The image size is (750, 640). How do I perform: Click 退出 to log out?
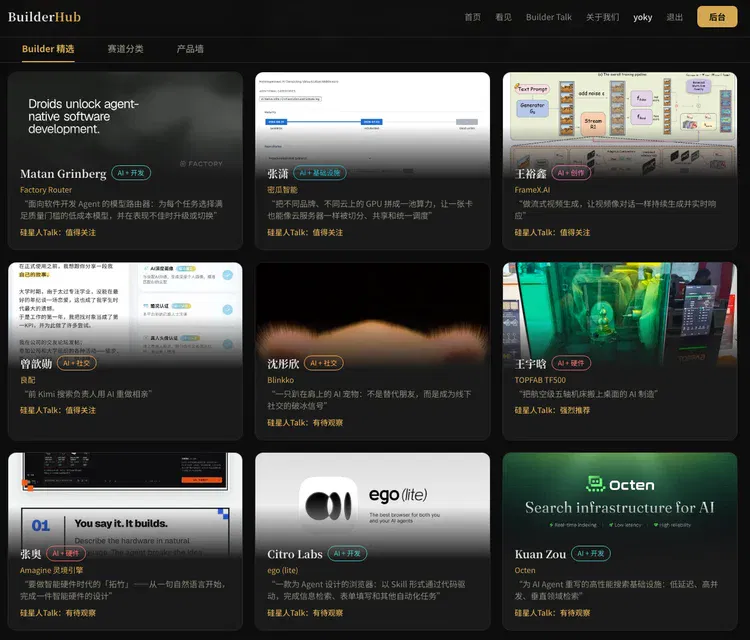[x=674, y=17]
